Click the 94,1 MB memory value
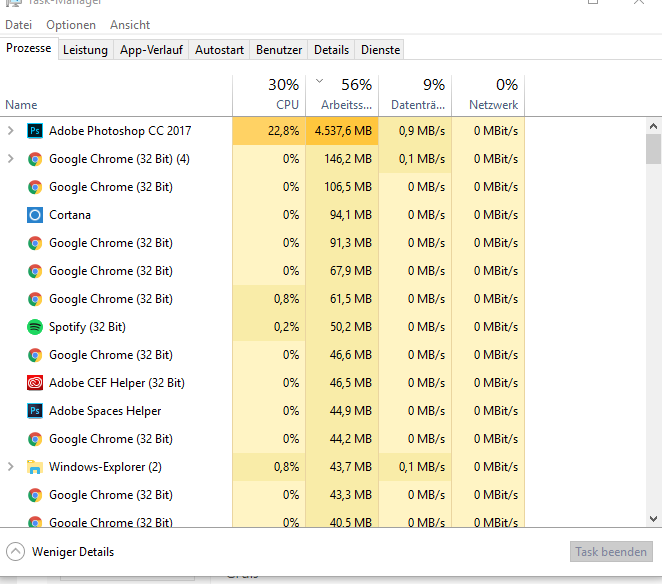Viewport: 662px width, 584px height. click(351, 215)
